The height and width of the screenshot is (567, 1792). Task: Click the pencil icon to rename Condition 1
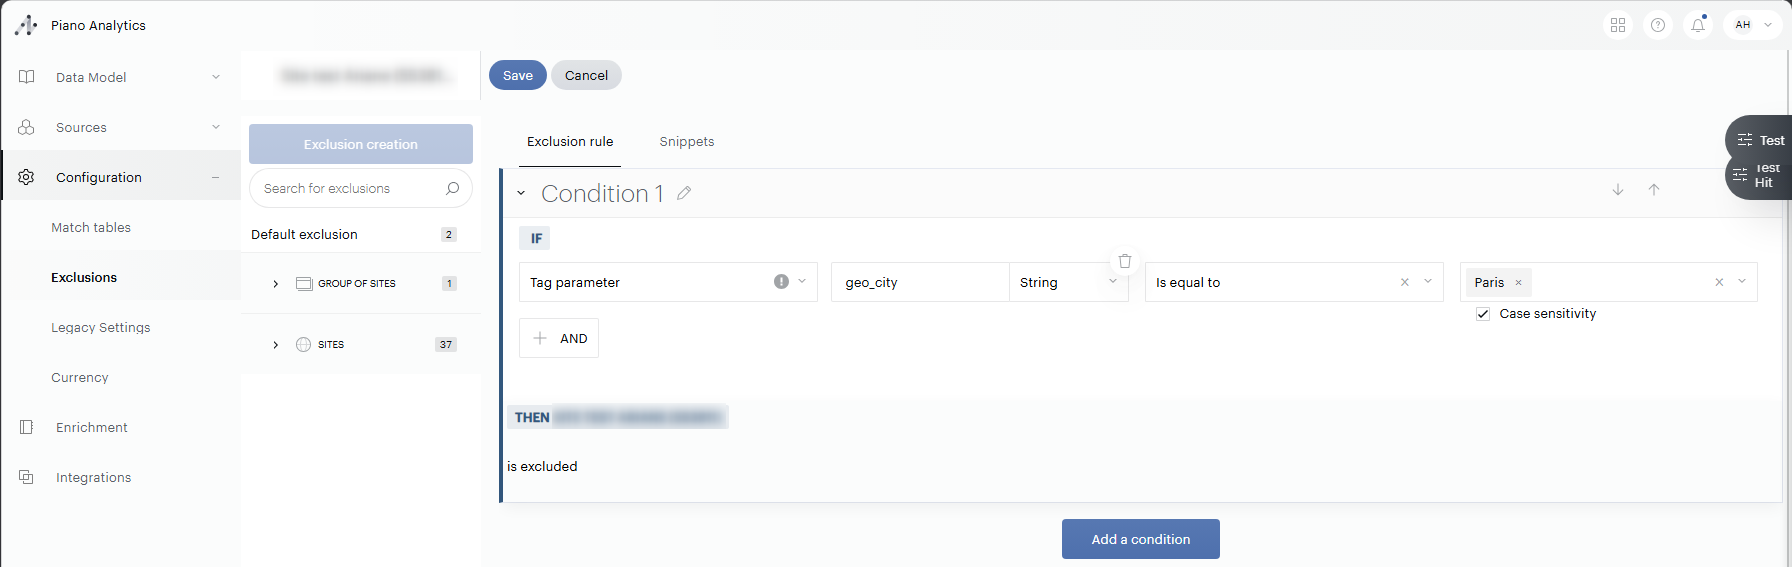pos(684,193)
